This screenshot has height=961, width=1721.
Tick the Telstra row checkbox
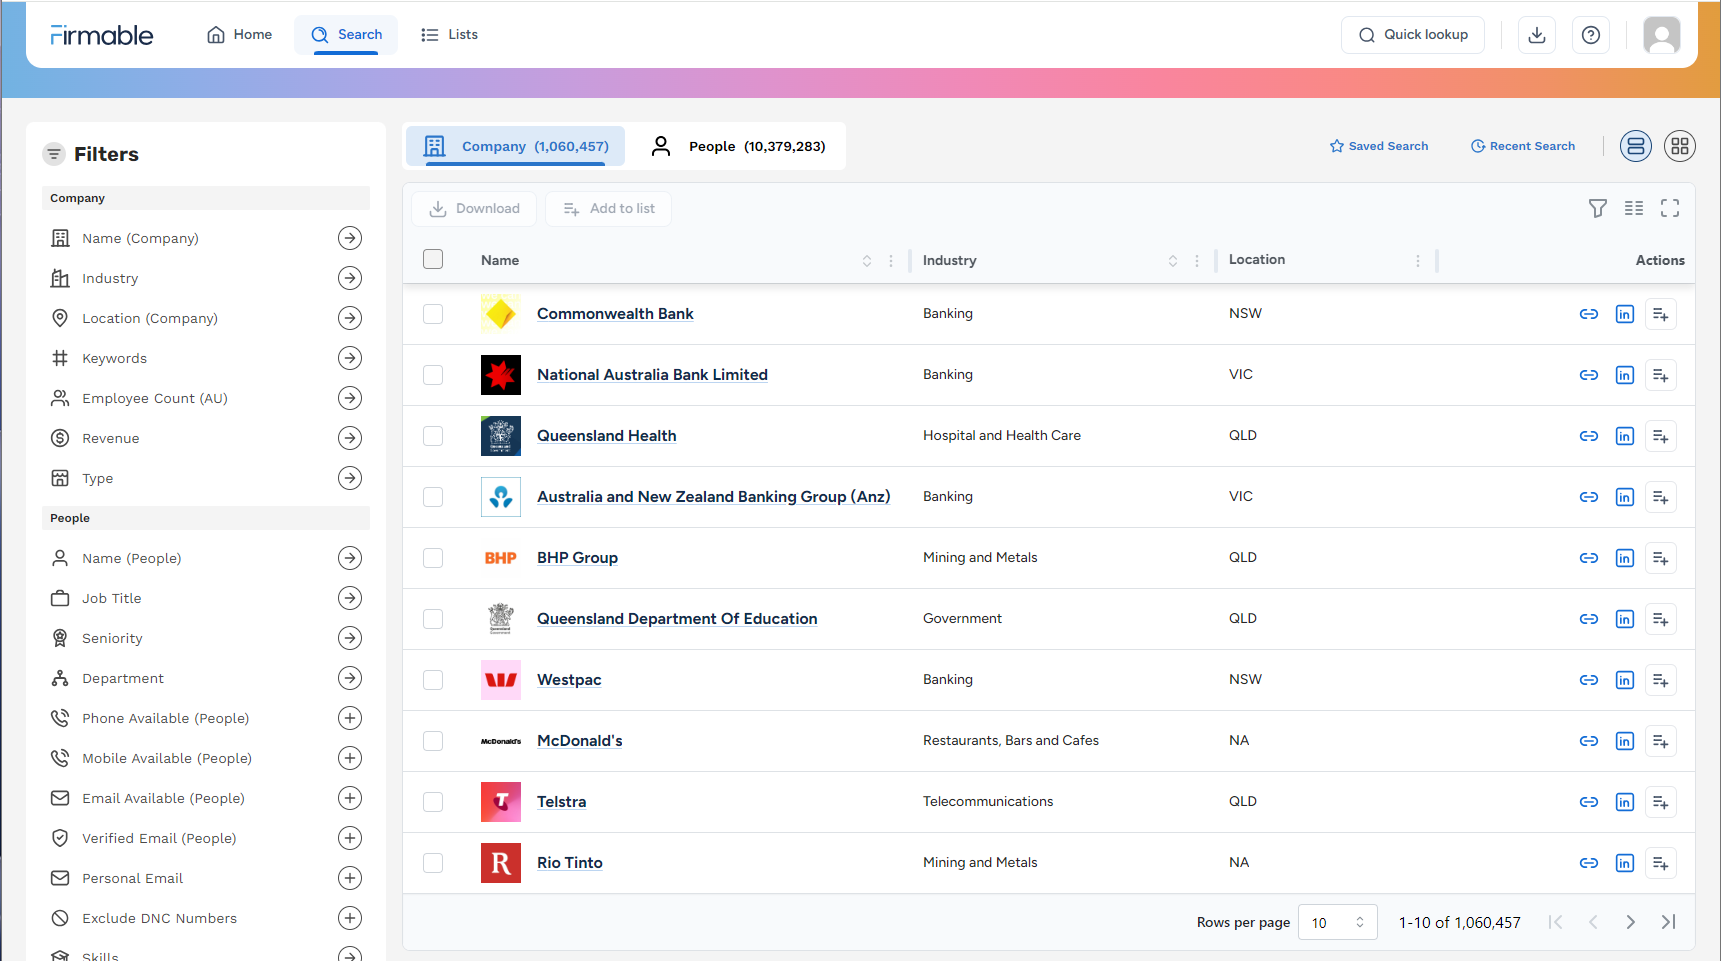click(x=433, y=802)
